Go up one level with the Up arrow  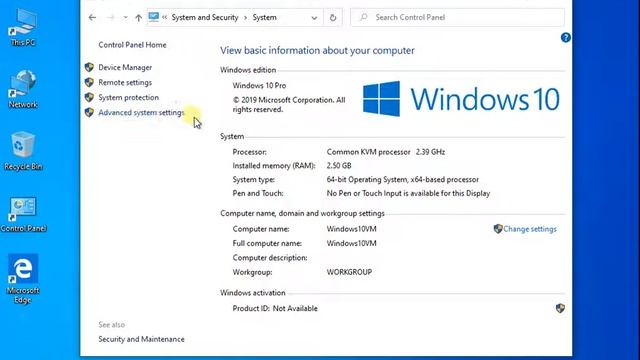(138, 18)
